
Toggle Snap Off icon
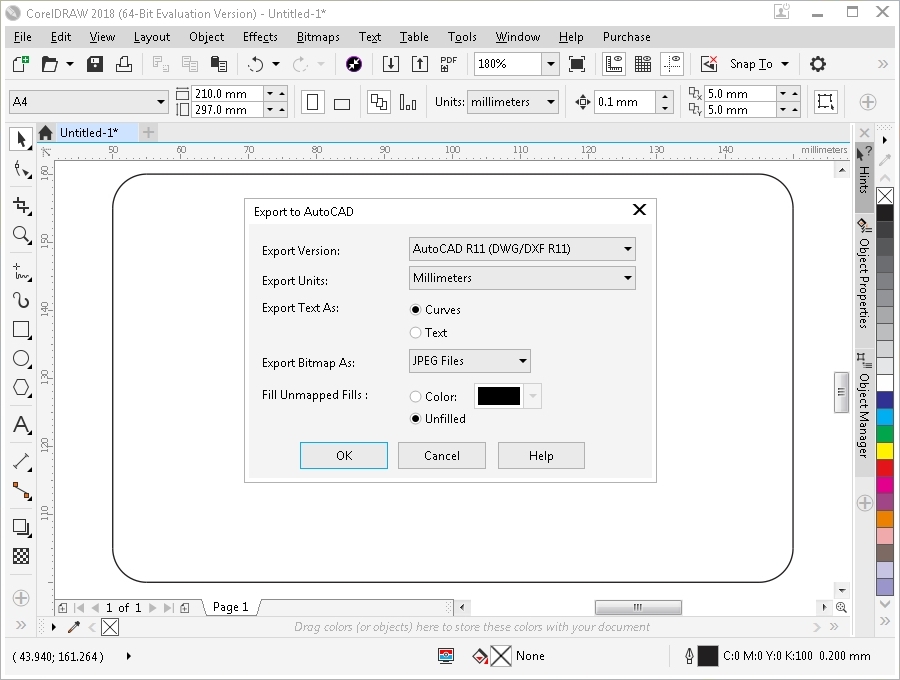[x=709, y=64]
